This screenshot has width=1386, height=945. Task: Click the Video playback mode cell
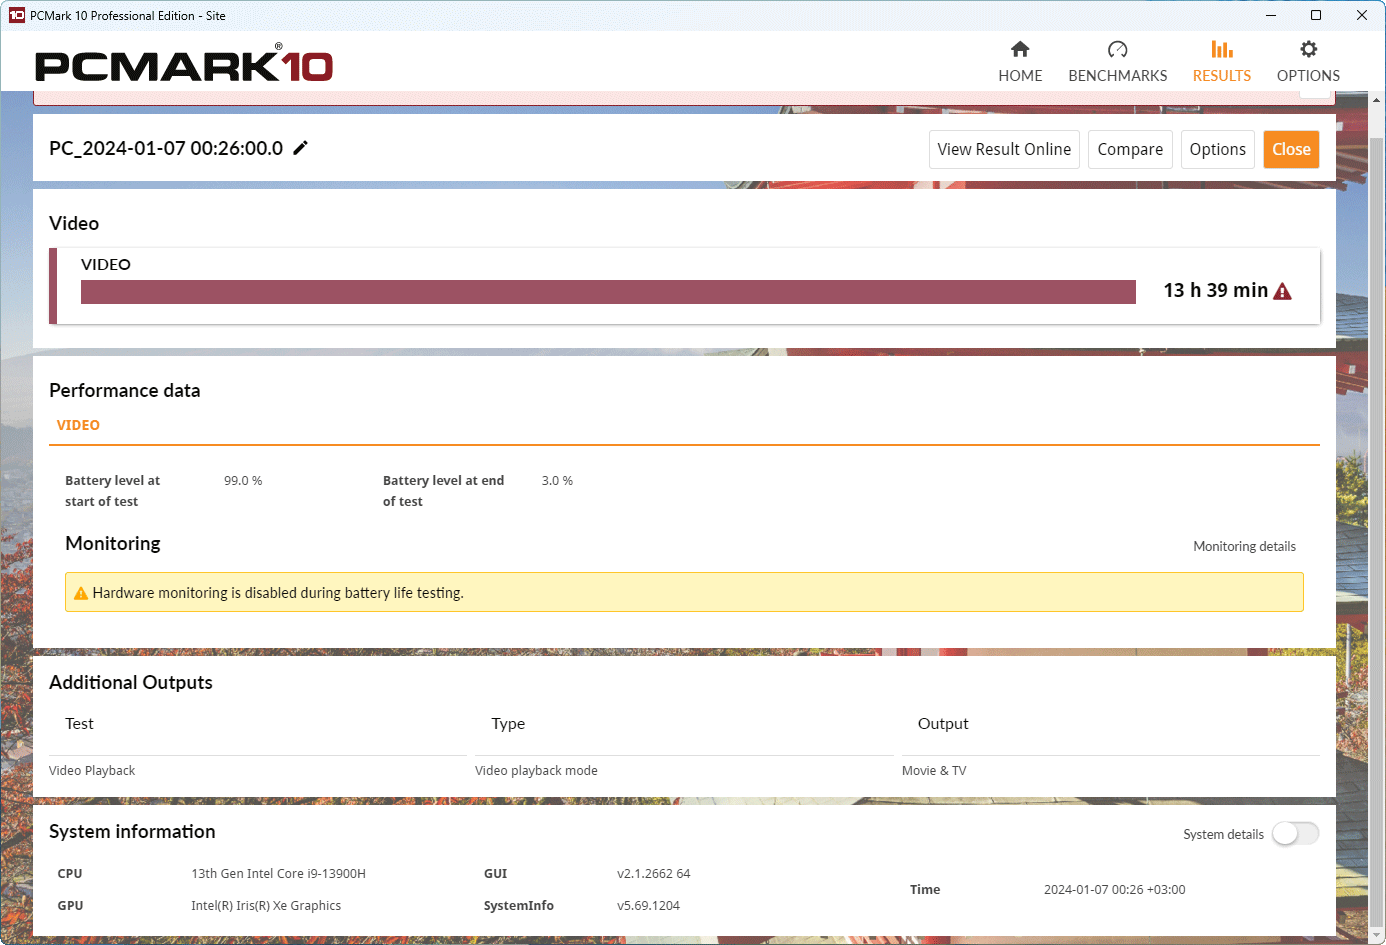coord(536,771)
